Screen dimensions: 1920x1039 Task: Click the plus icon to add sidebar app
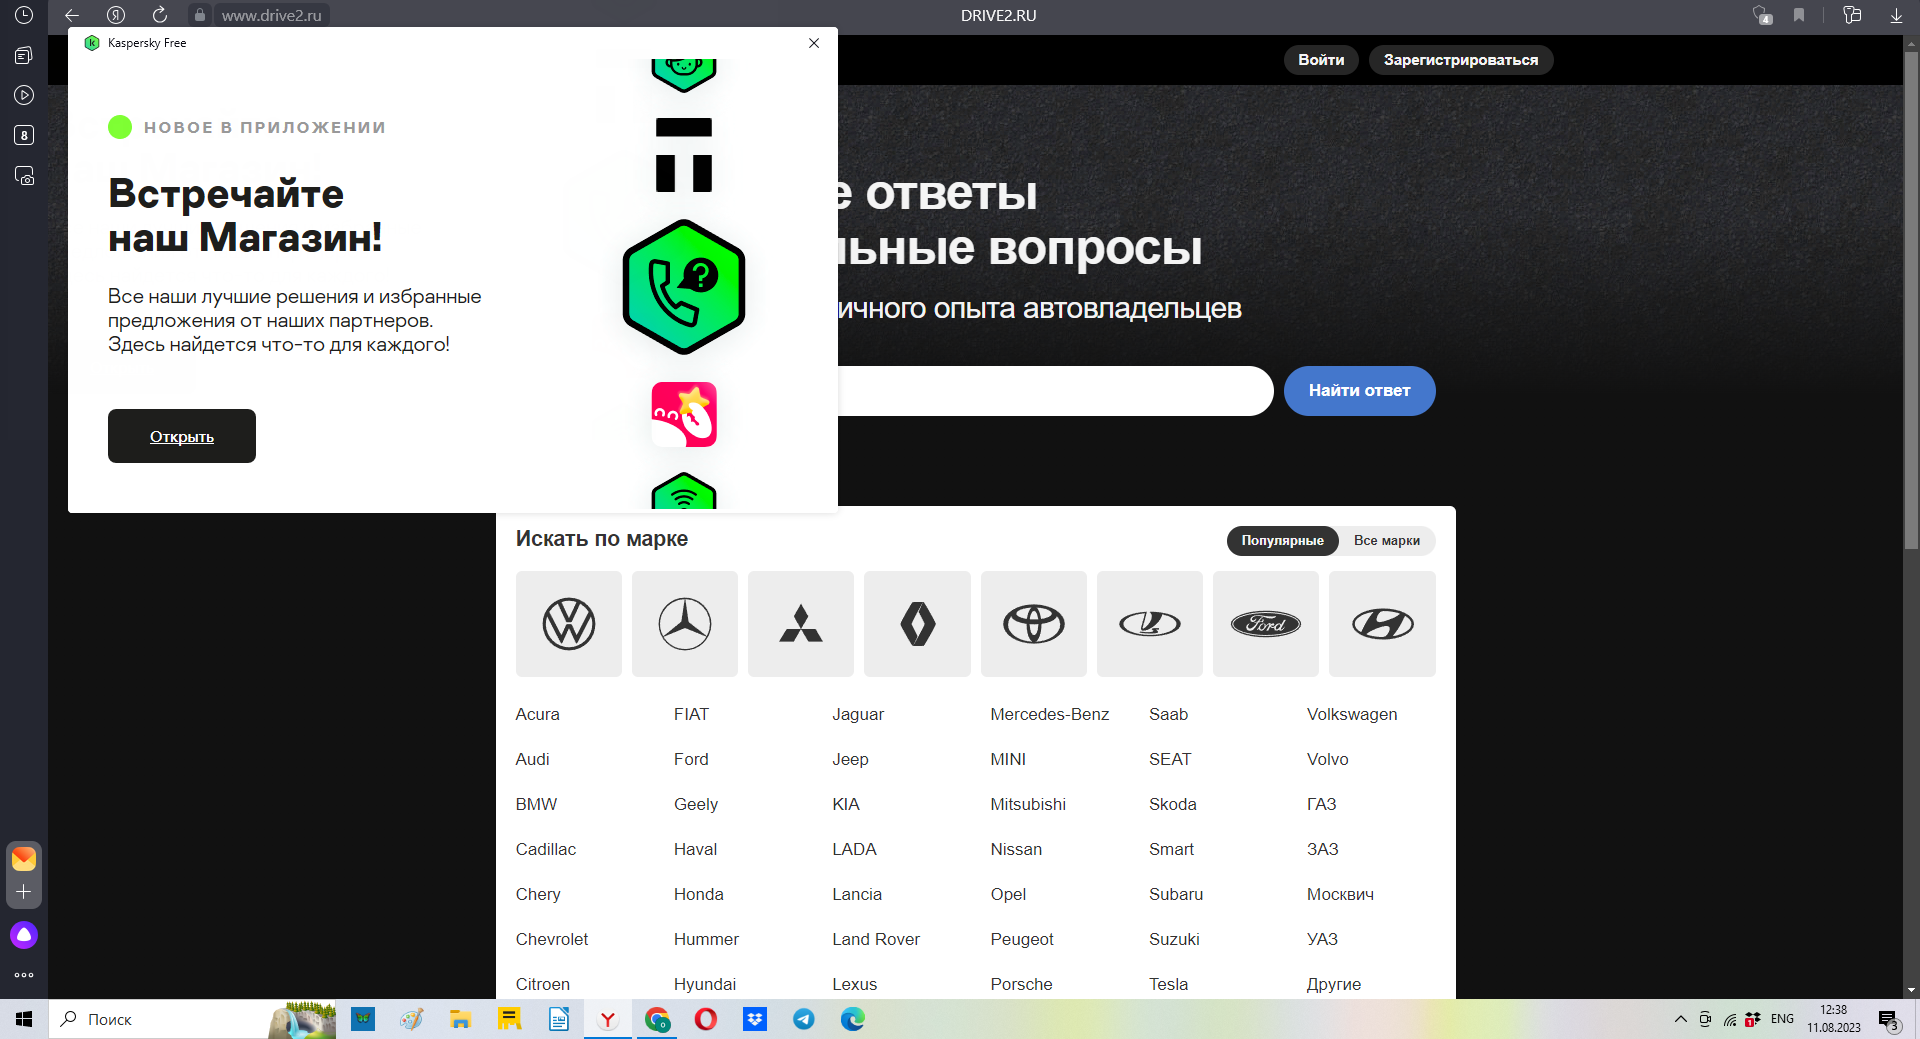pyautogui.click(x=24, y=892)
